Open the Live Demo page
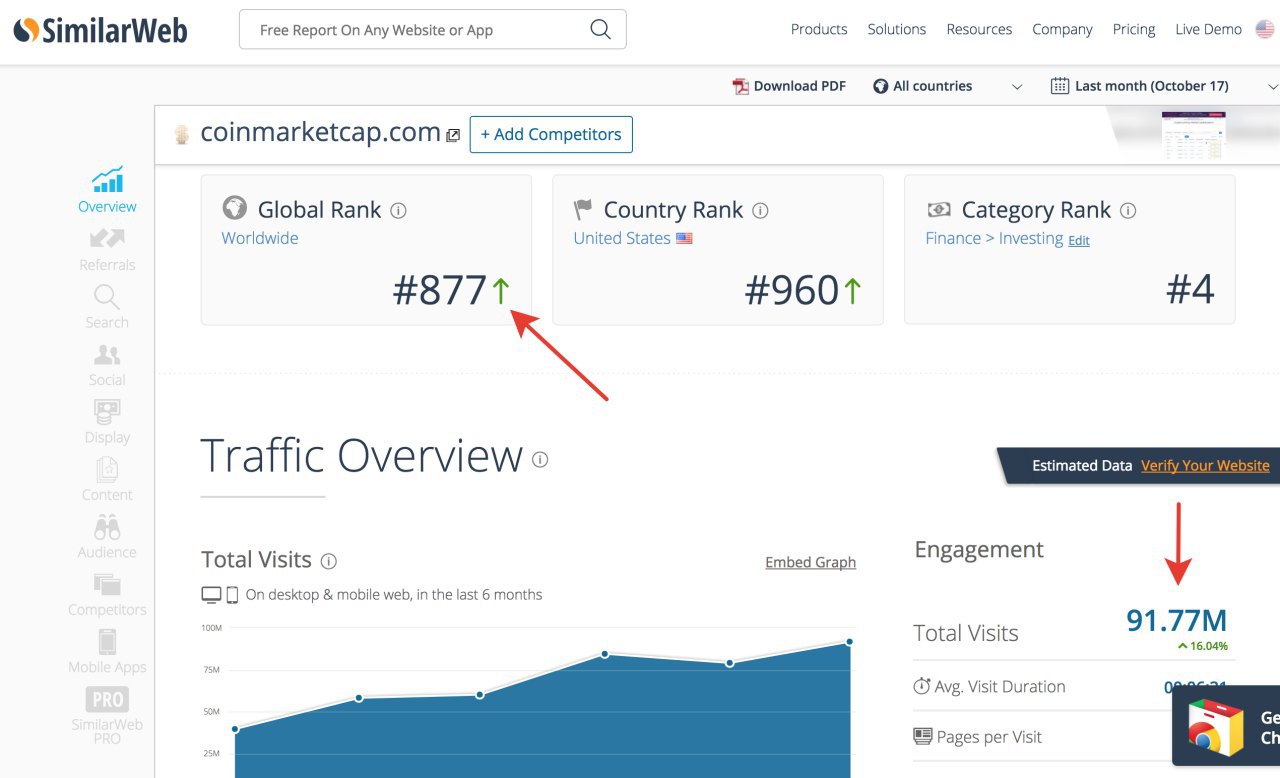 click(x=1208, y=29)
